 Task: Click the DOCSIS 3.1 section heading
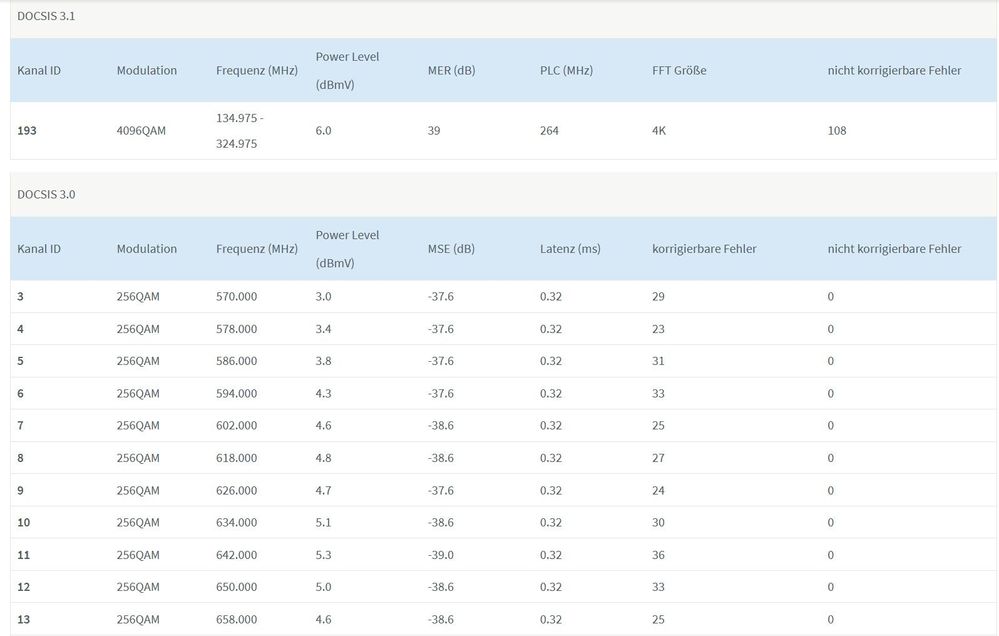(46, 16)
